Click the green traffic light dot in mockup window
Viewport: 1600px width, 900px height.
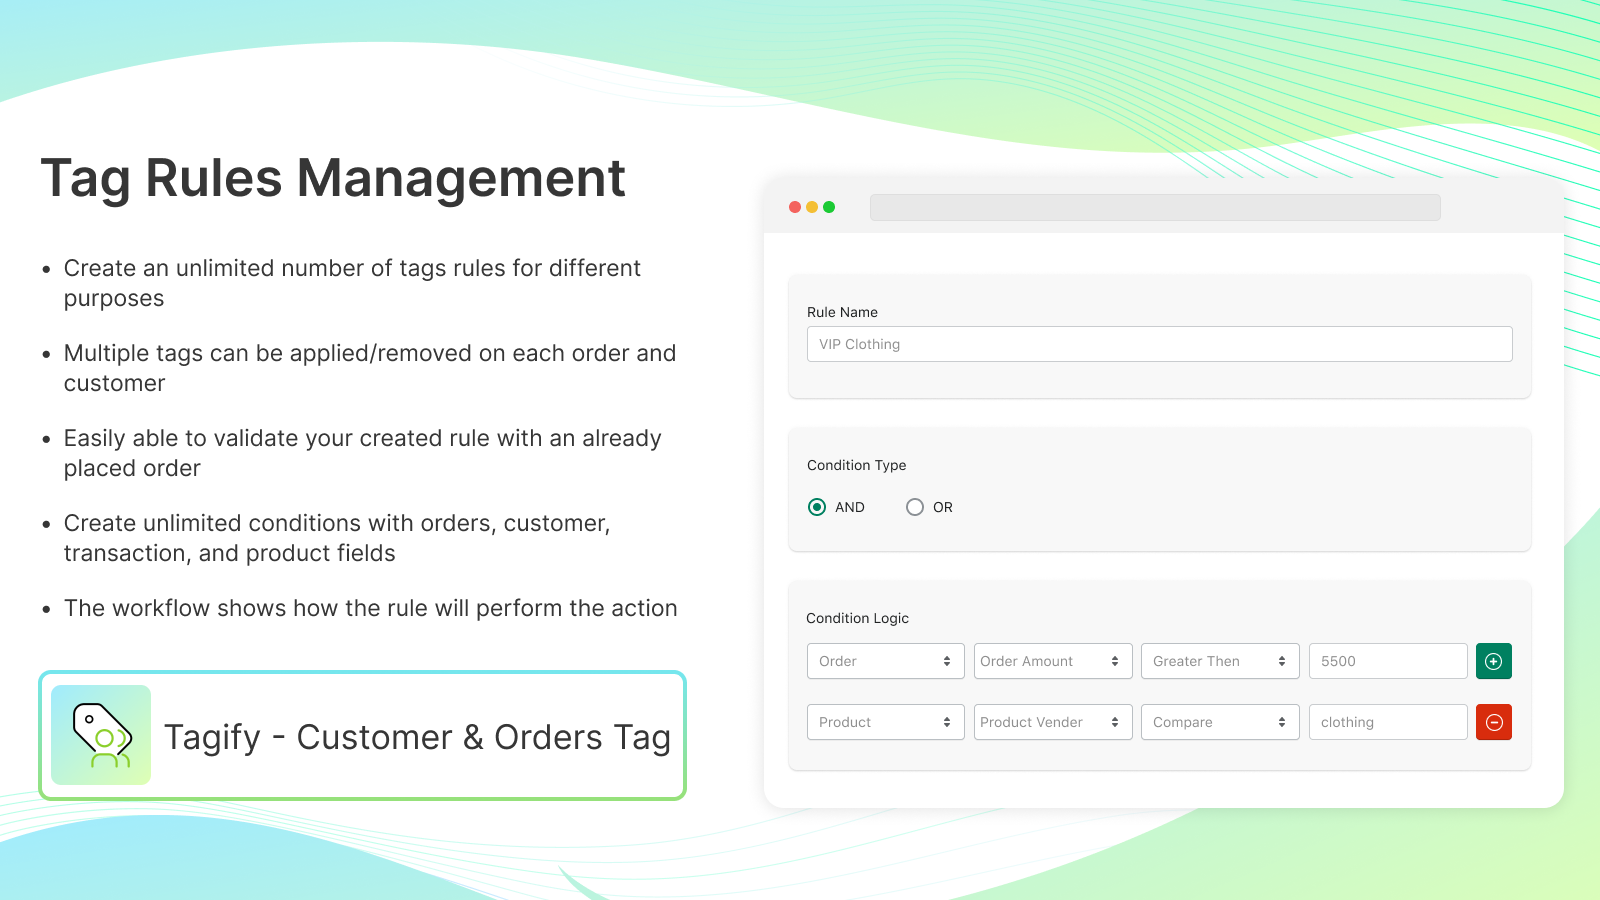828,207
